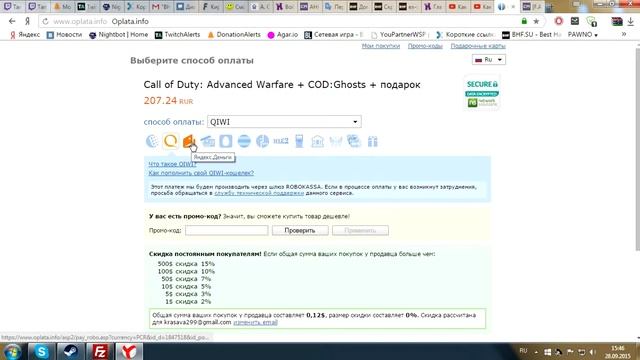Open Yandex Browser from the taskbar

pyautogui.click(x=129, y=351)
